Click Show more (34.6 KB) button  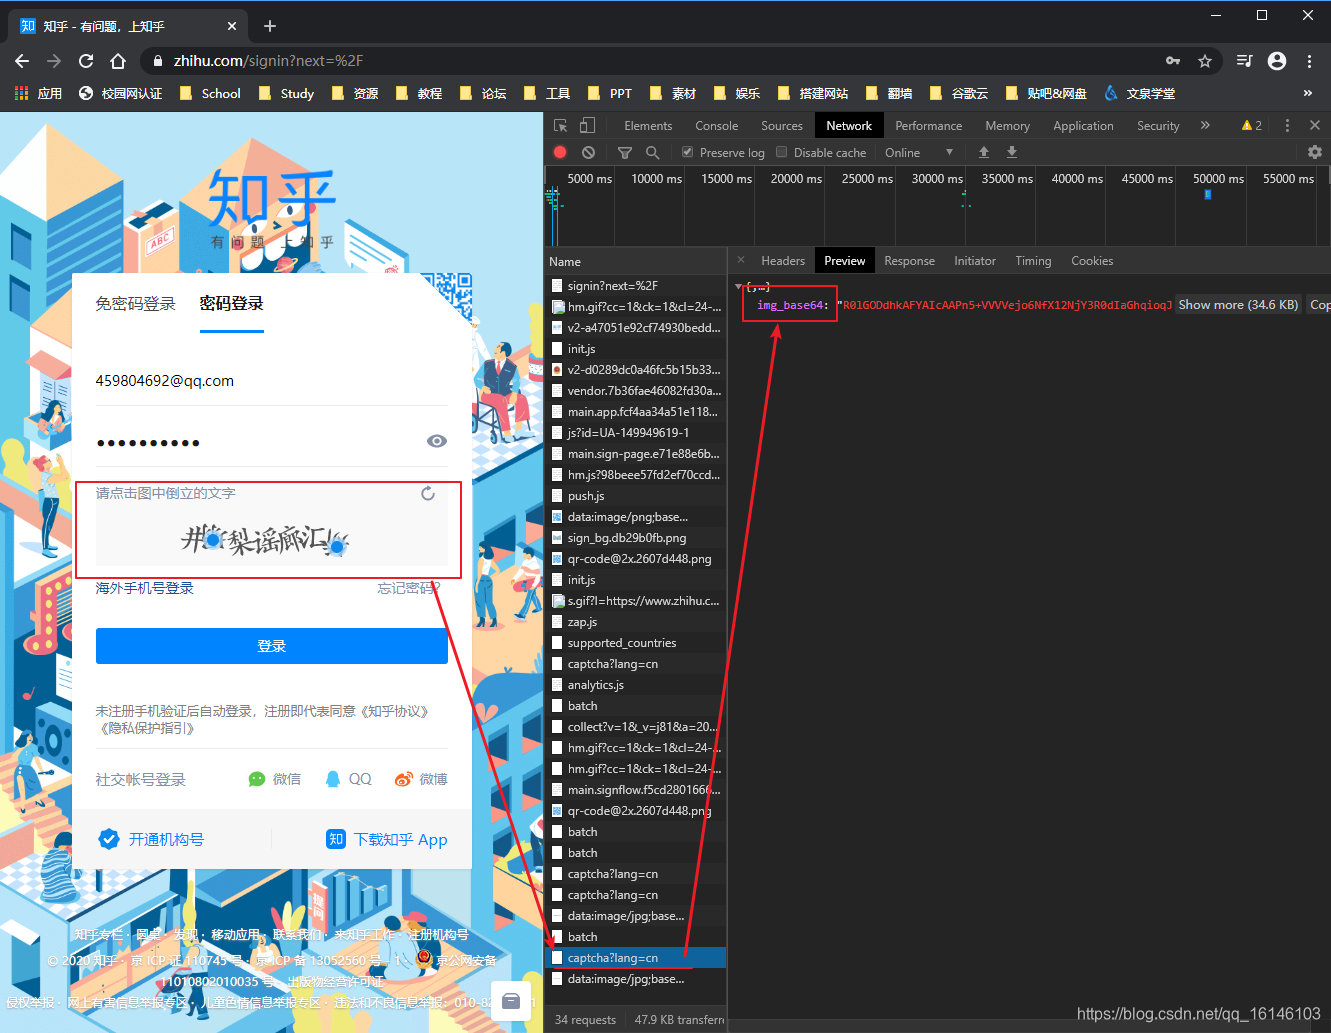pyautogui.click(x=1238, y=305)
